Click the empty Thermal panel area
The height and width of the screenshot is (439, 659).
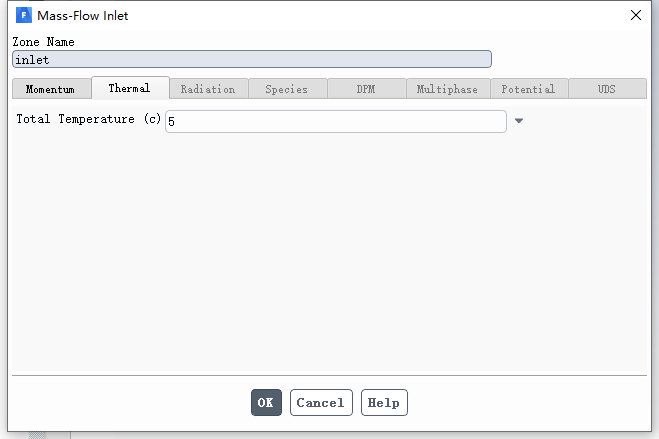click(x=330, y=252)
